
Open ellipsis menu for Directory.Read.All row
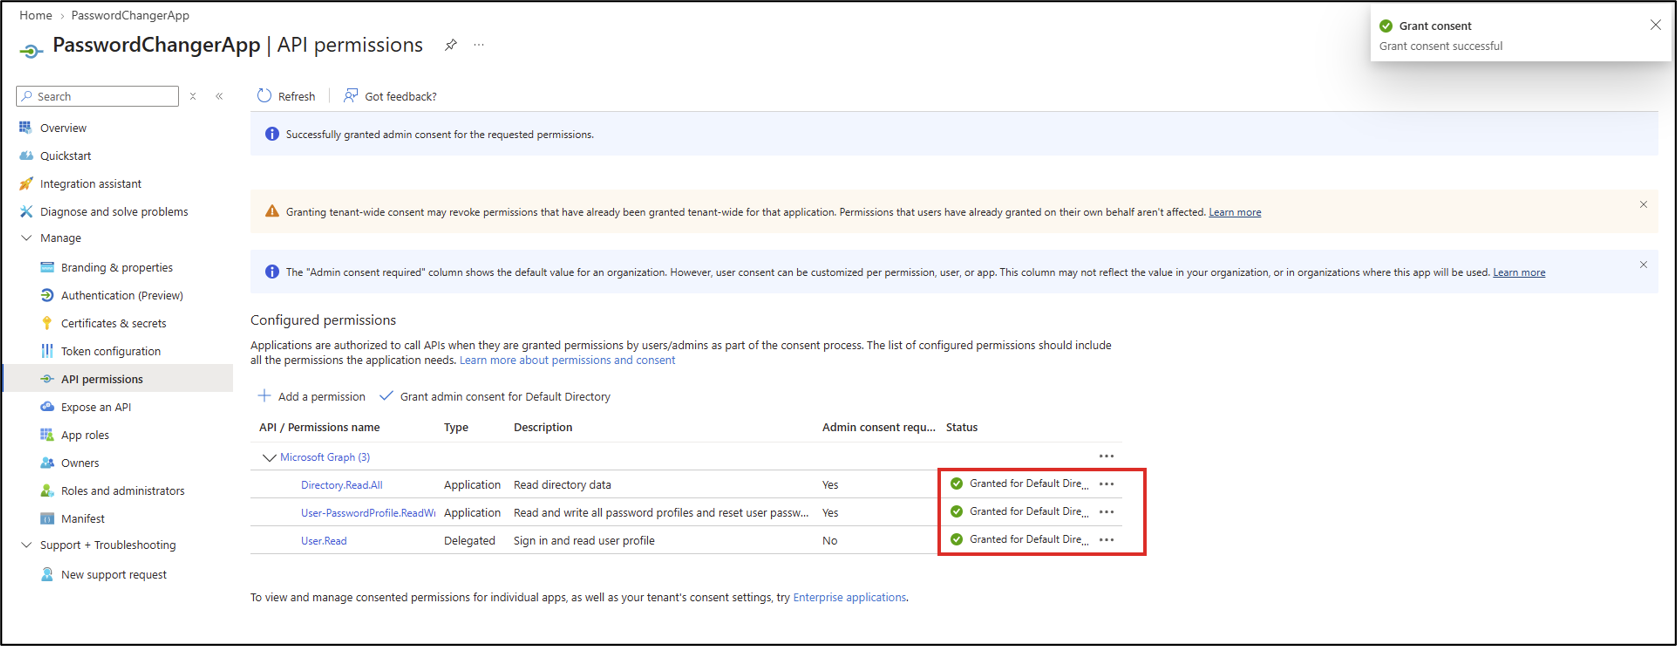[x=1106, y=484]
